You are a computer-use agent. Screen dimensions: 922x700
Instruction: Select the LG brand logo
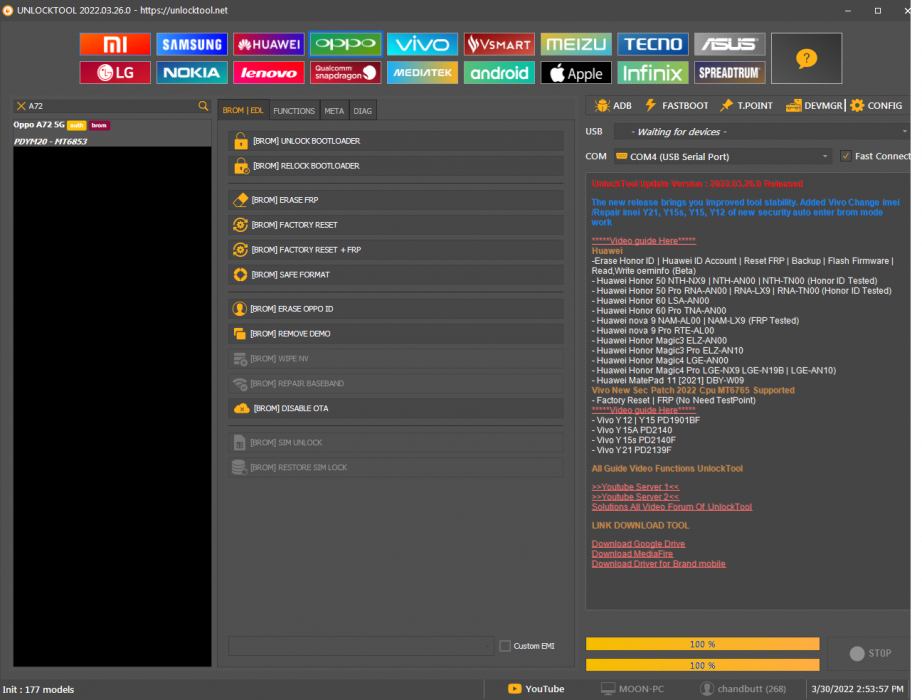[115, 72]
